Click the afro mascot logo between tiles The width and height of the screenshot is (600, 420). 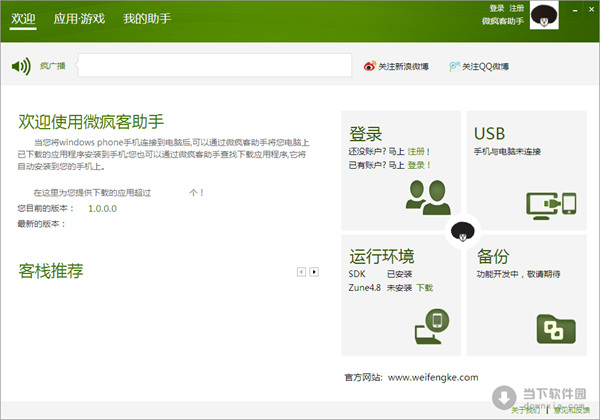click(x=462, y=232)
